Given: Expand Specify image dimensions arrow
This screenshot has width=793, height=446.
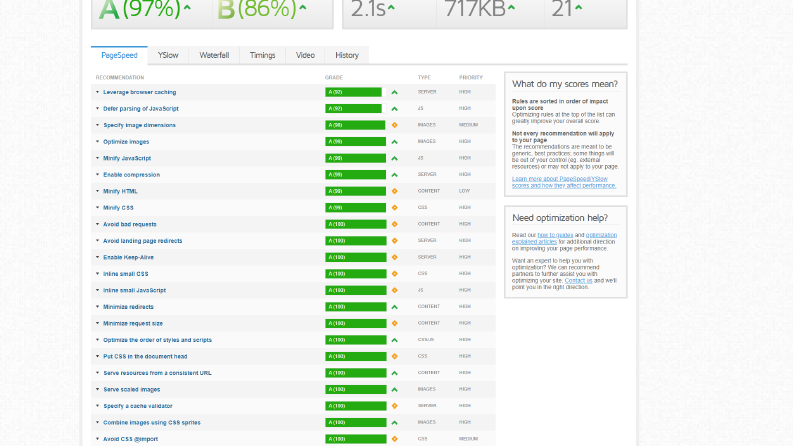Looking at the screenshot, I should 98,125.
